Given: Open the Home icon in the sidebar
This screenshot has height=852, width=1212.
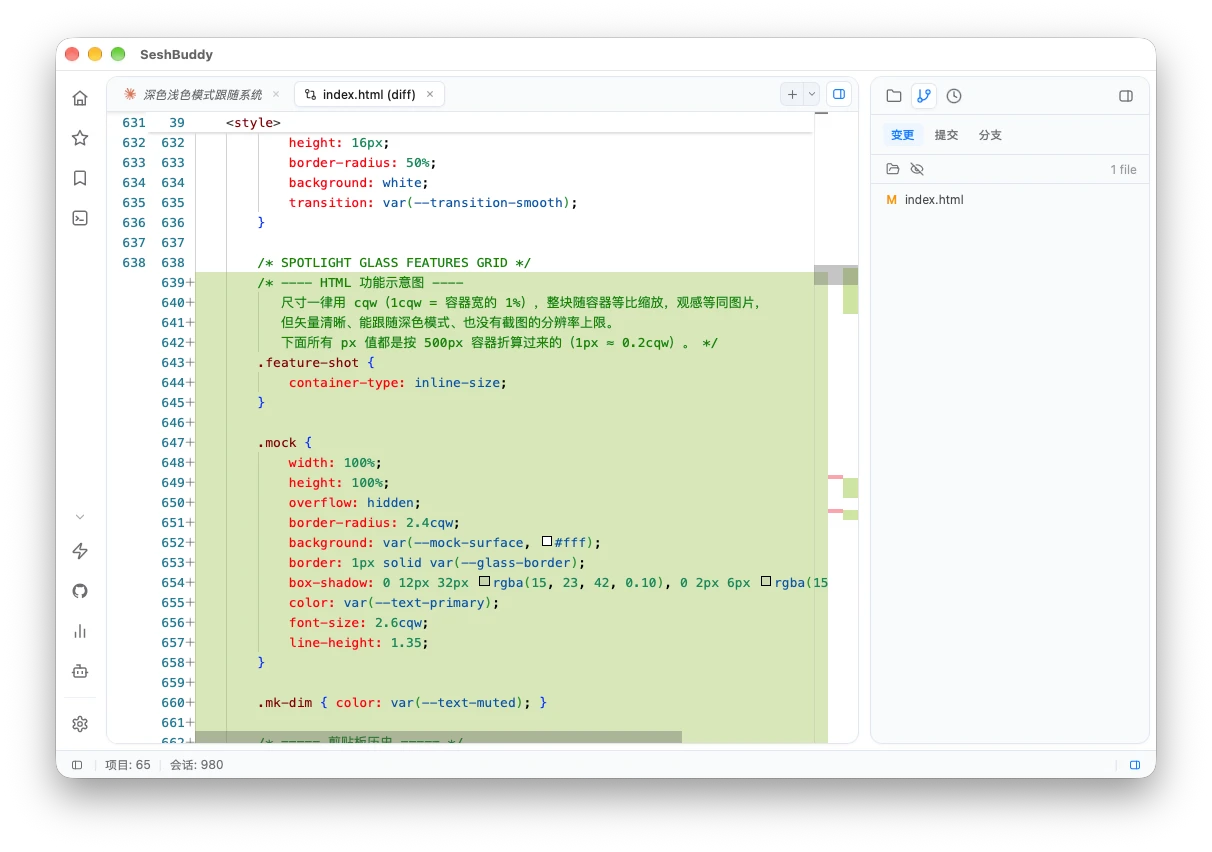Looking at the screenshot, I should point(80,98).
